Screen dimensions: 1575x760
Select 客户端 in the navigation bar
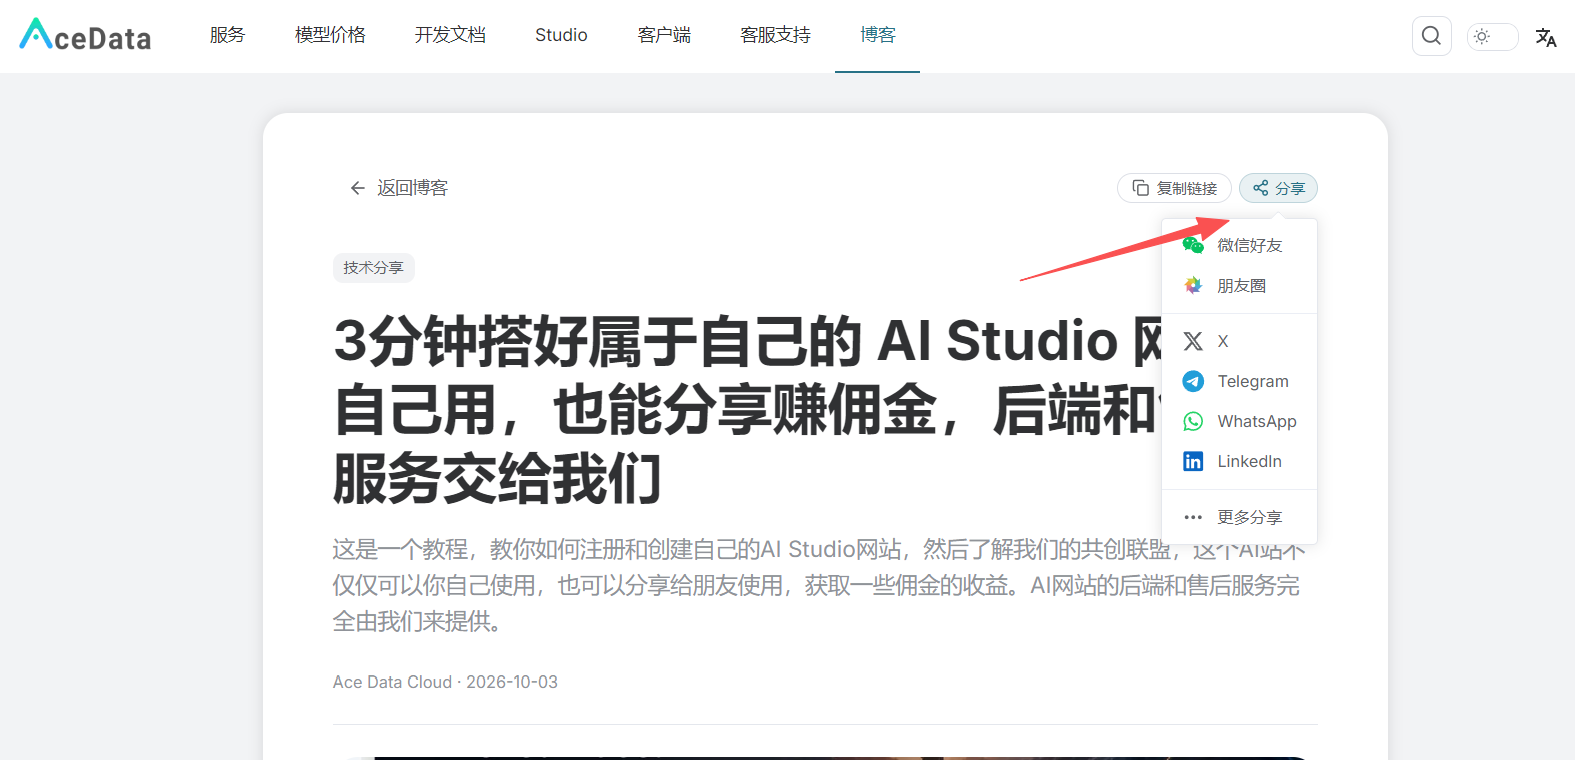(x=664, y=35)
